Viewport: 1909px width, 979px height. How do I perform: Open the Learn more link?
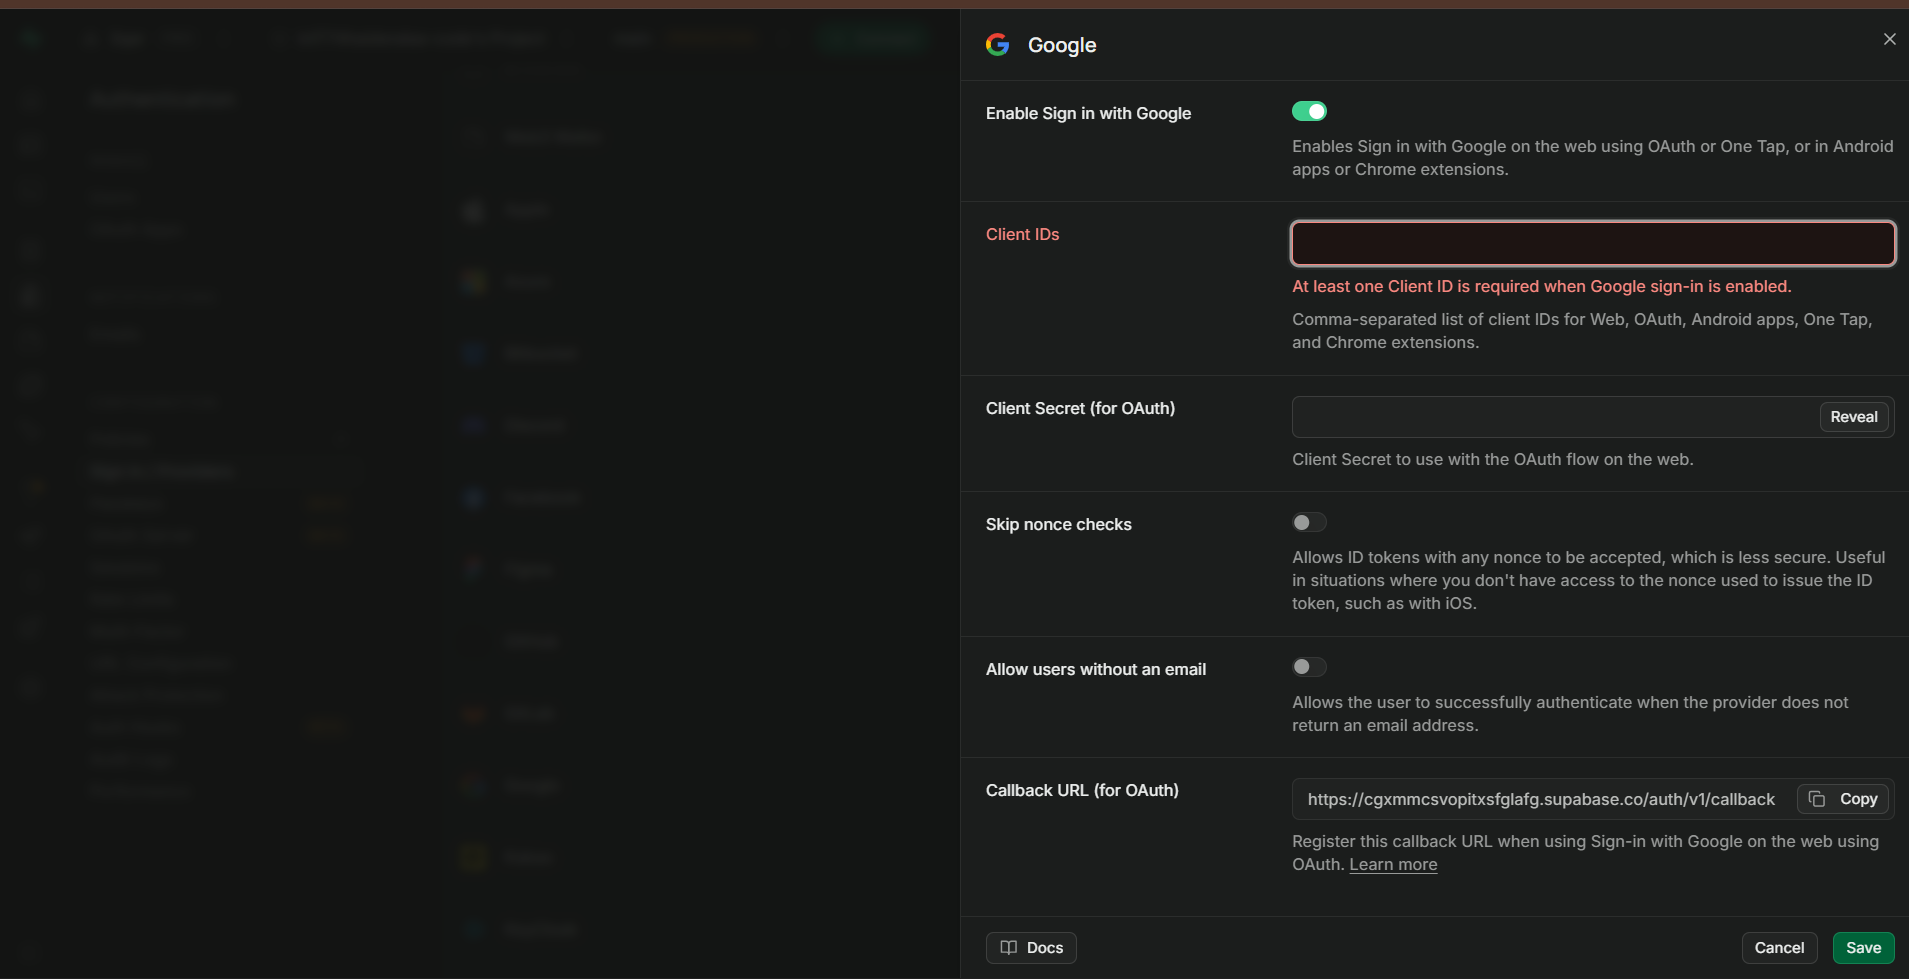[1393, 865]
